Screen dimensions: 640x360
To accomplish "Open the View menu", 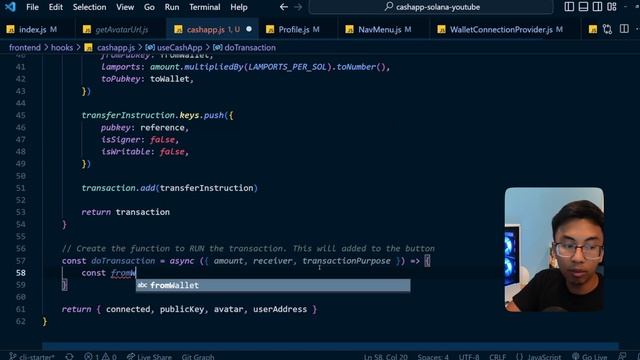I will point(125,7).
